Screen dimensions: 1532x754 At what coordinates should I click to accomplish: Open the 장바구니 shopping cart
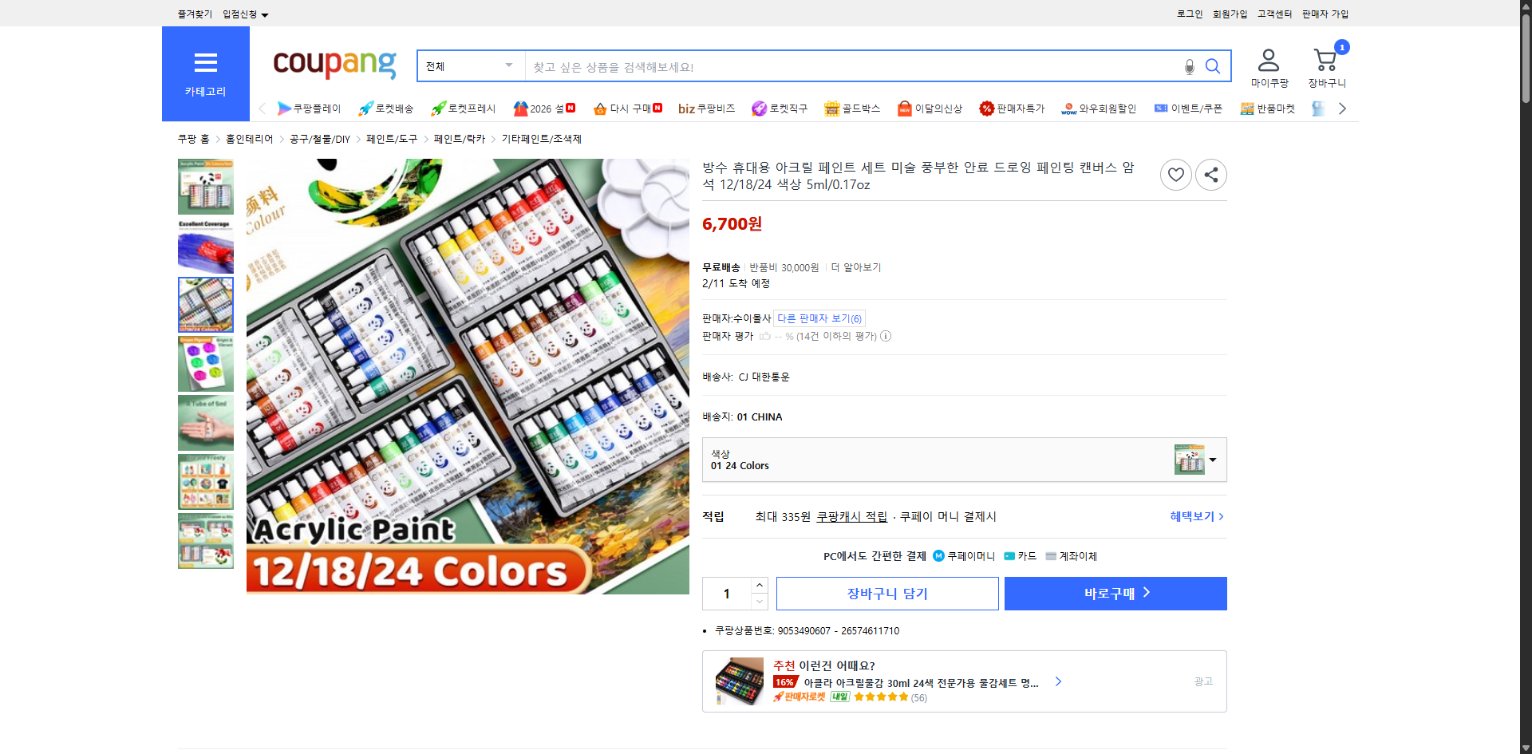coord(1325,62)
